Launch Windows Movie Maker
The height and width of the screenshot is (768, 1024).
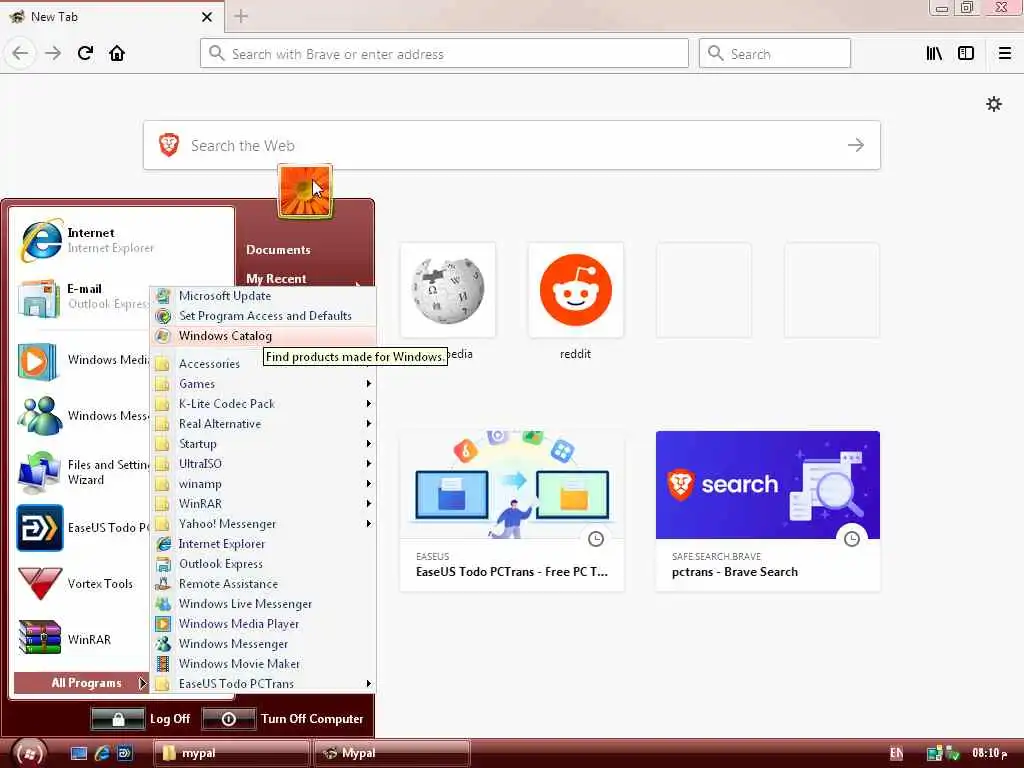coord(264,664)
